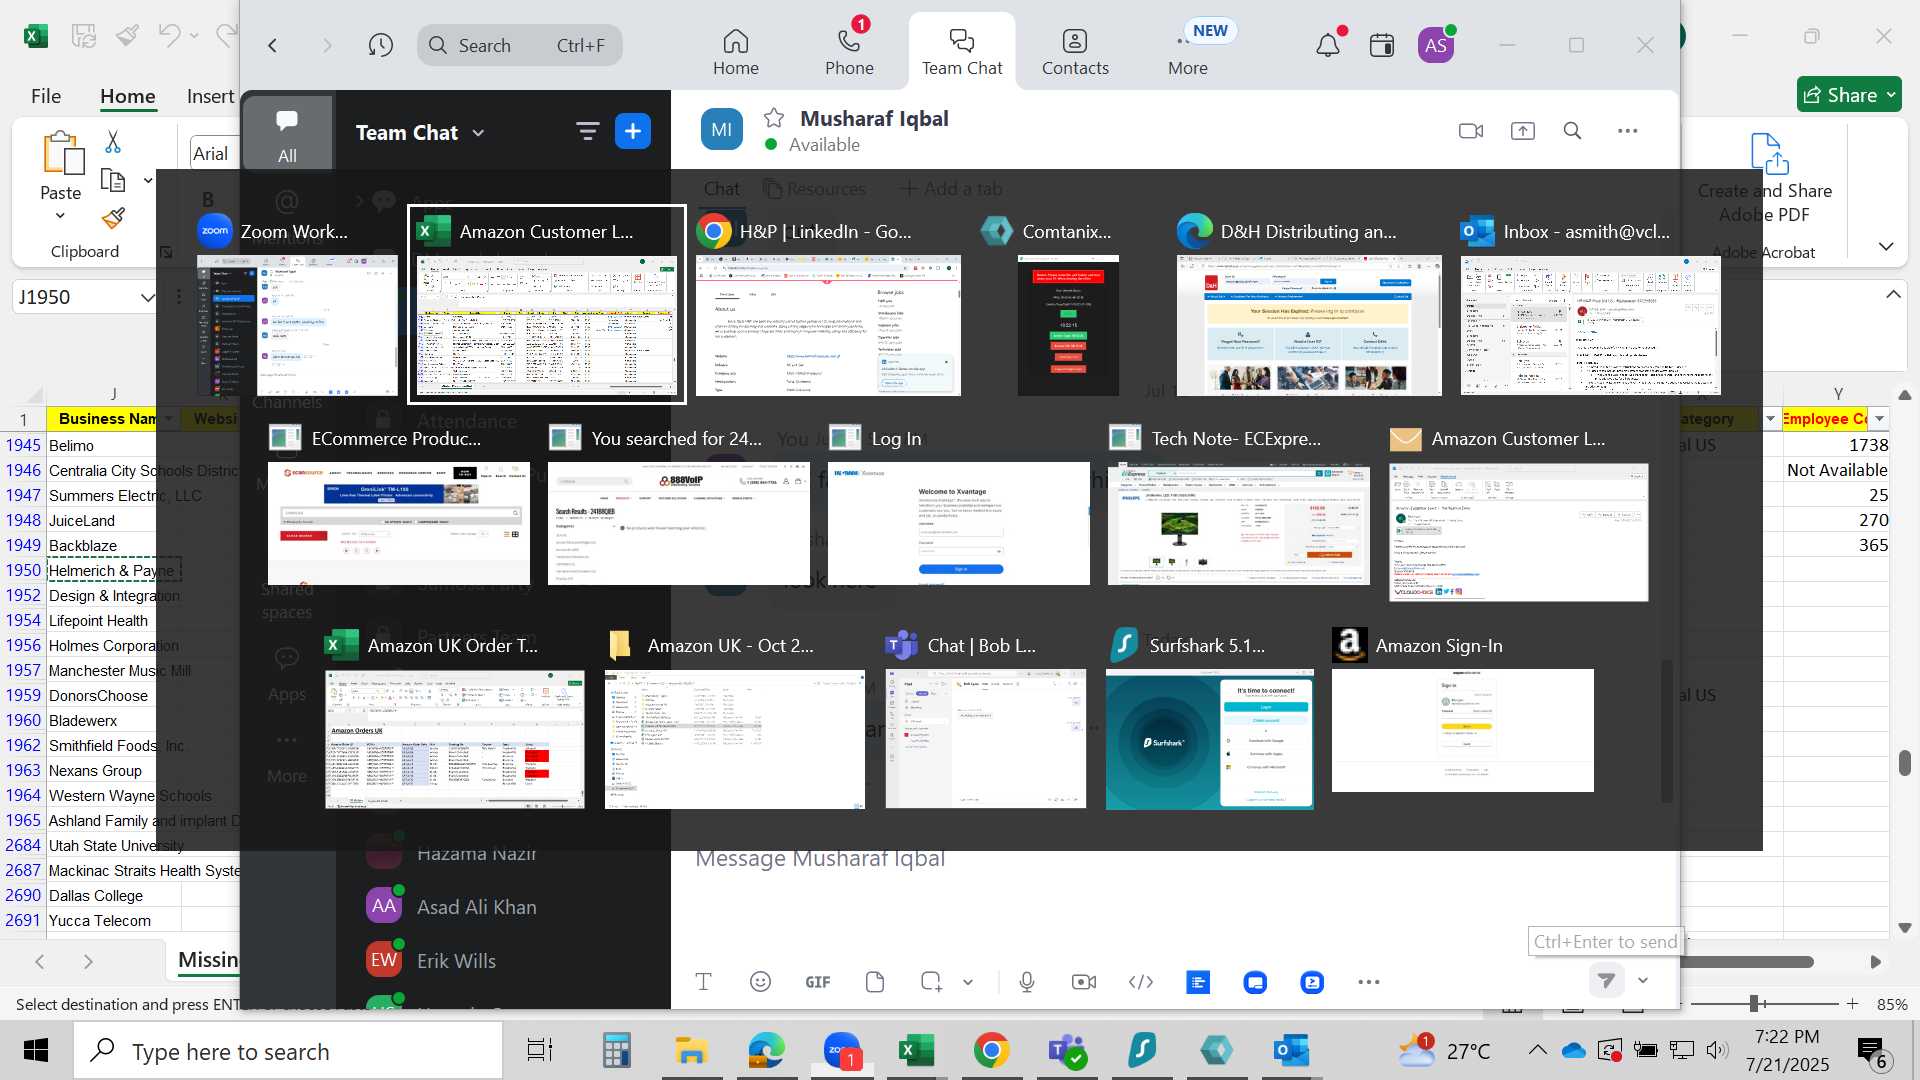
Task: Select the D&H Distributing Edge window
Action: click(x=1309, y=326)
